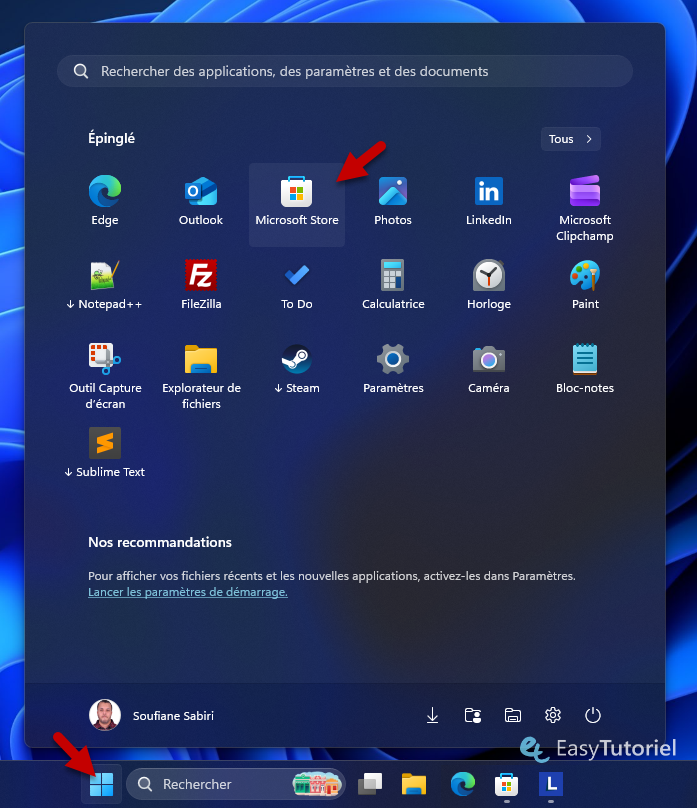Image resolution: width=697 pixels, height=808 pixels.
Task: Open Settings via bottom gear icon
Action: click(553, 715)
